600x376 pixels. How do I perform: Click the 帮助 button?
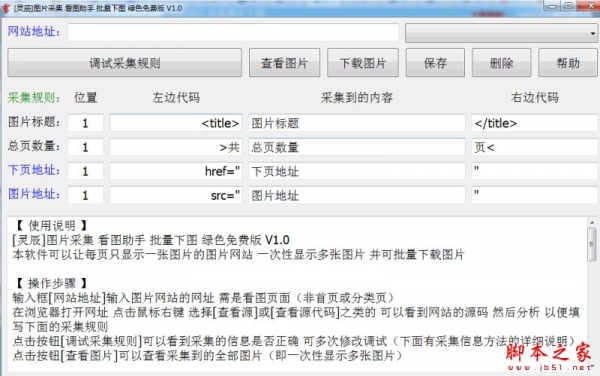pyautogui.click(x=568, y=63)
